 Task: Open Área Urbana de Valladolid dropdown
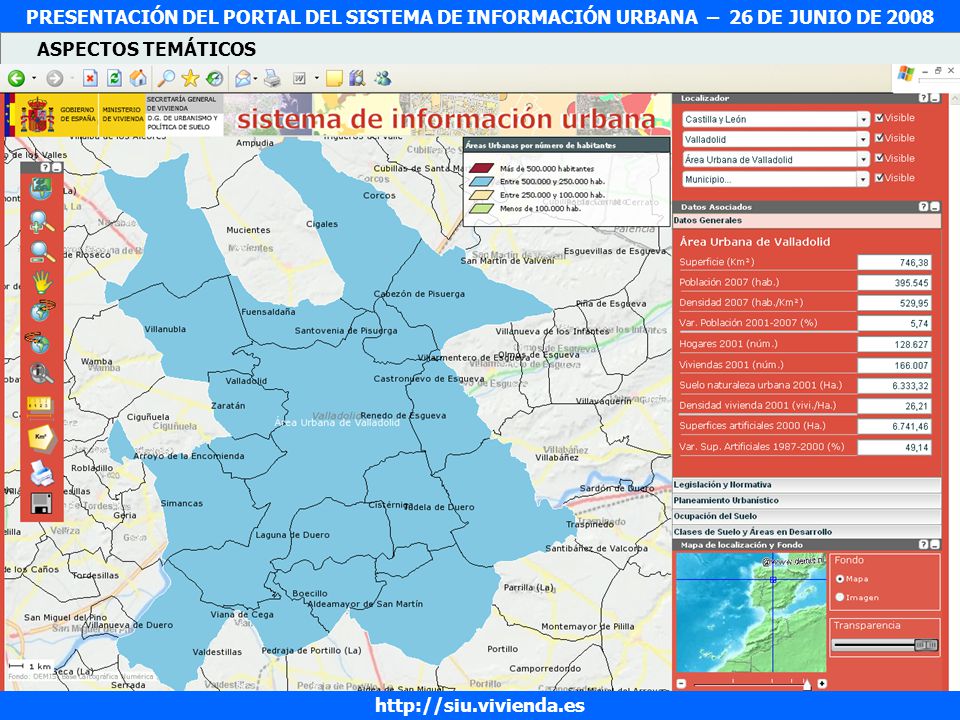pyautogui.click(x=863, y=160)
